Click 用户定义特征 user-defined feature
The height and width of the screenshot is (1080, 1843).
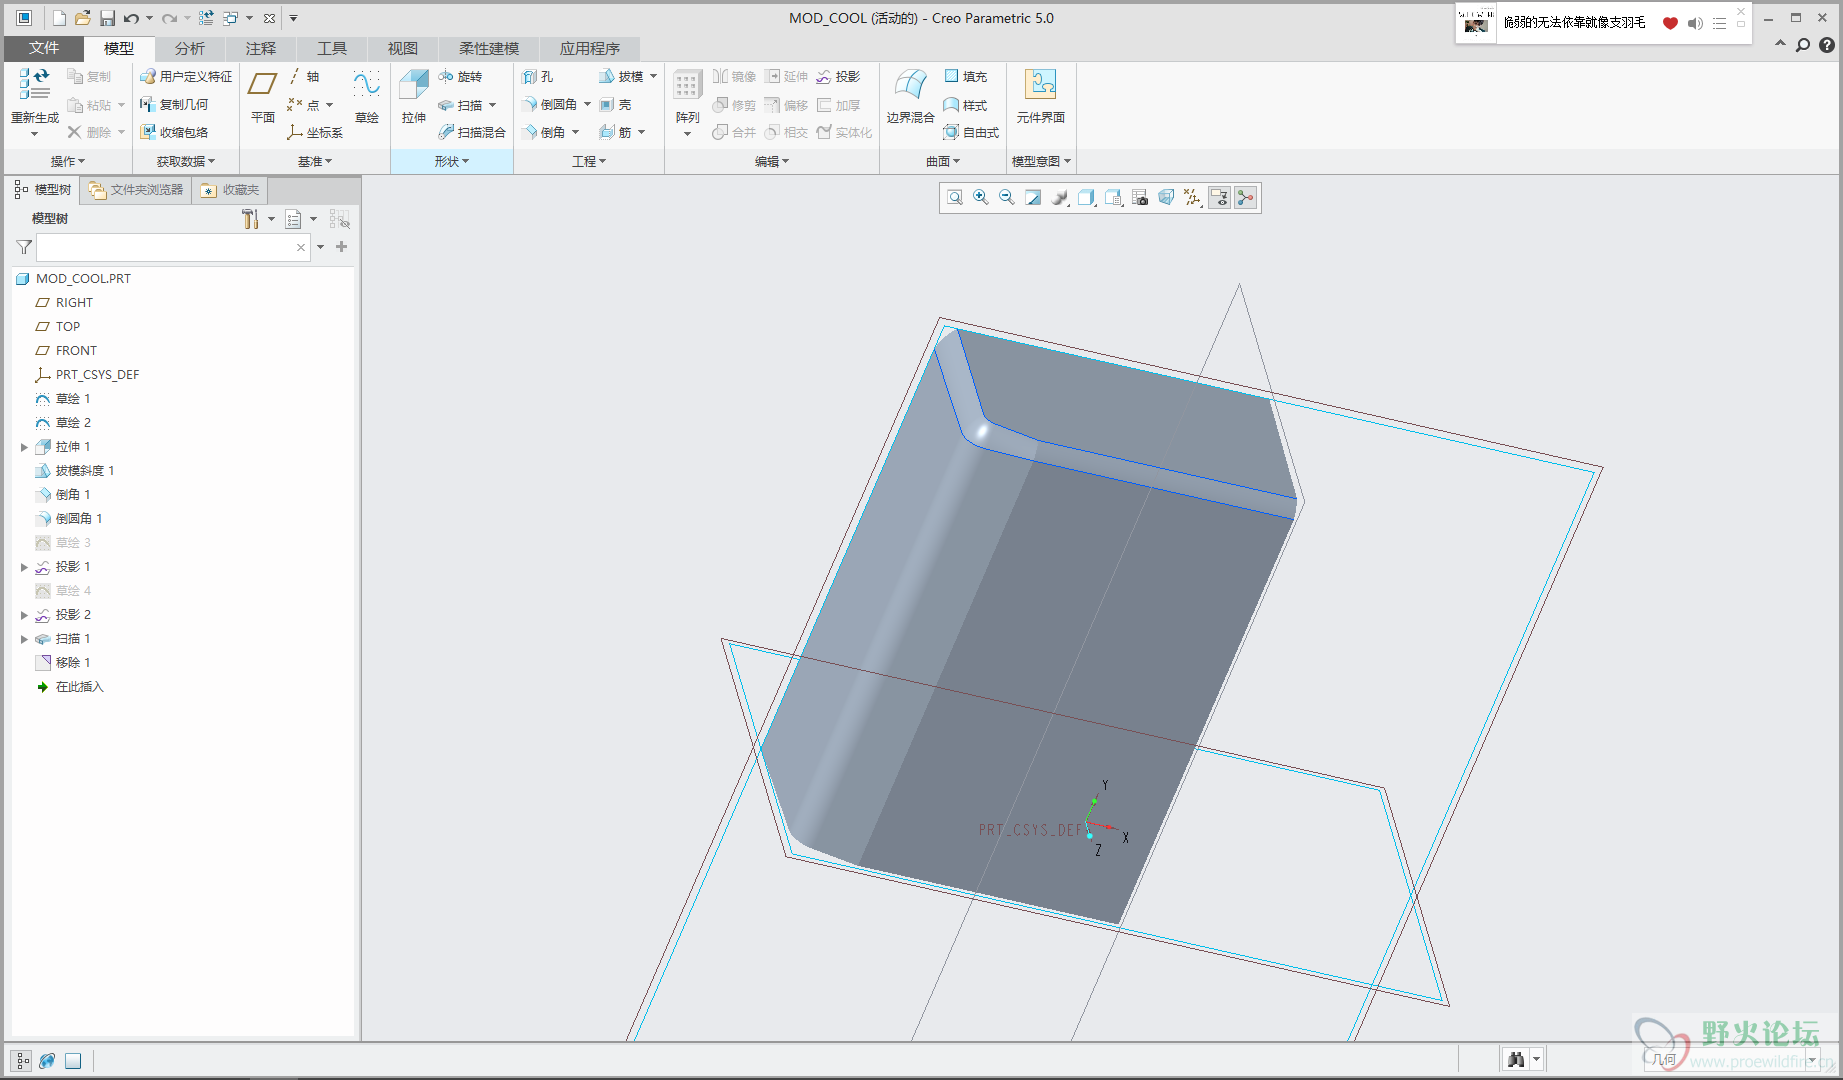point(186,76)
